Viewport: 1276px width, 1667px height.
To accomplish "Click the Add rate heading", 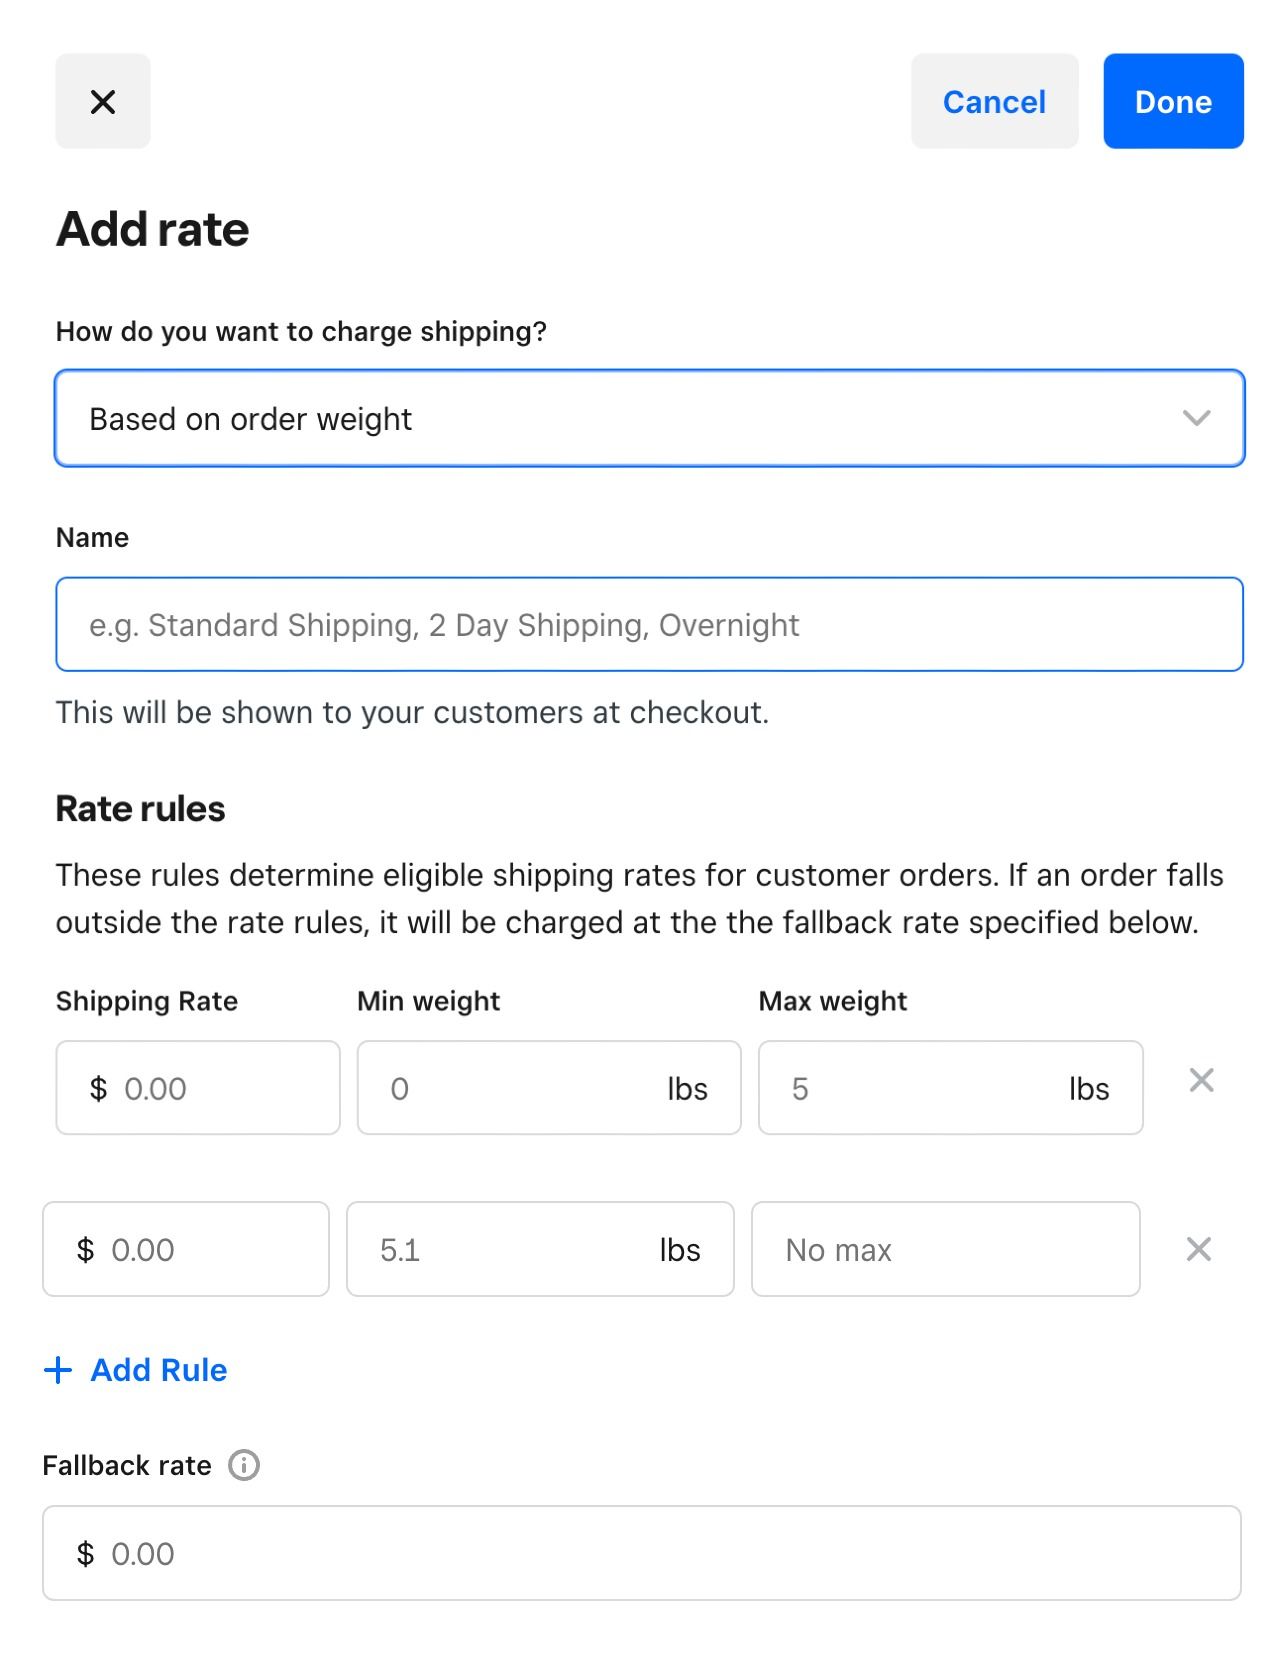I will tap(152, 228).
